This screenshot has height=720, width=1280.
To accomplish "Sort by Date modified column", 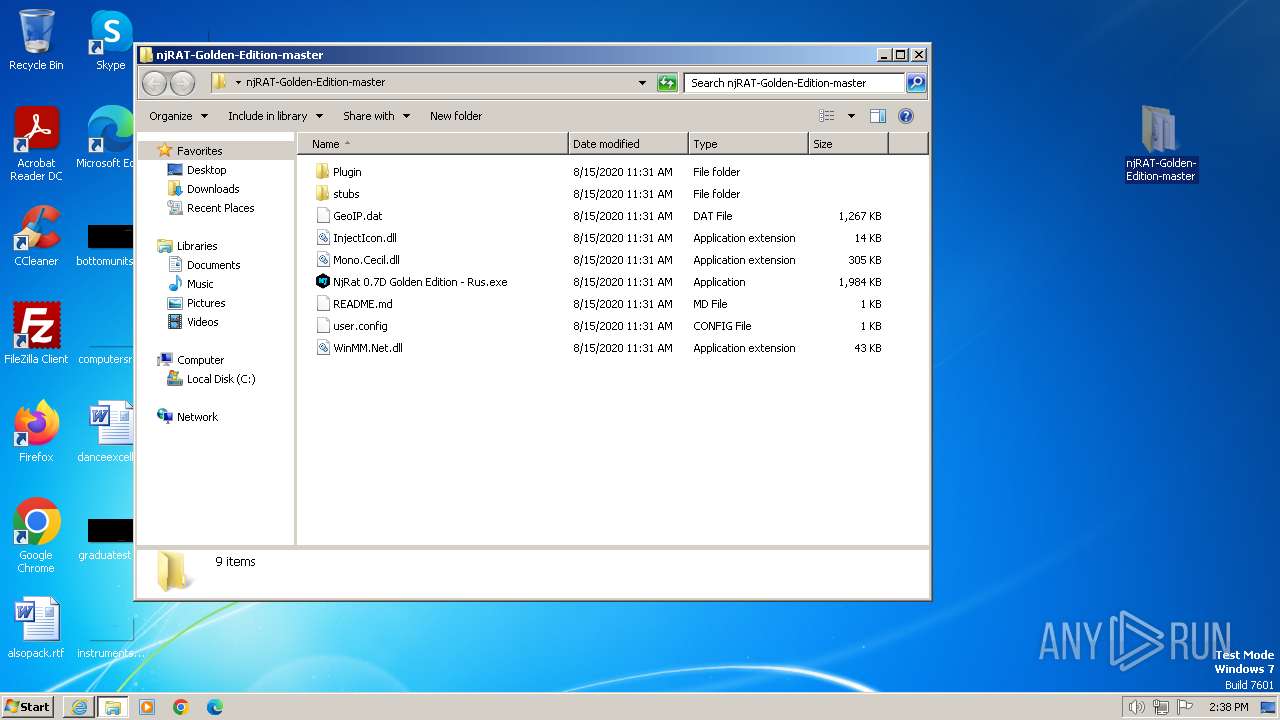I will (x=628, y=144).
